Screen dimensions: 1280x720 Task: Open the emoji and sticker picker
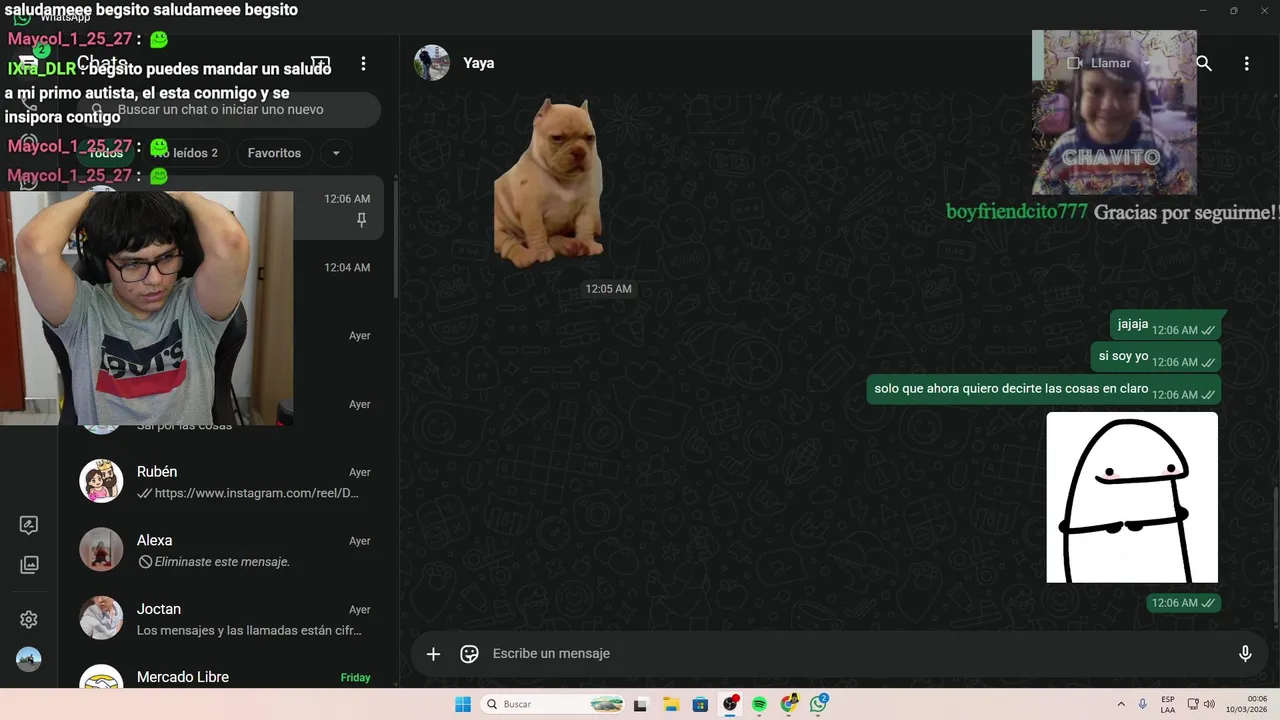coord(469,654)
